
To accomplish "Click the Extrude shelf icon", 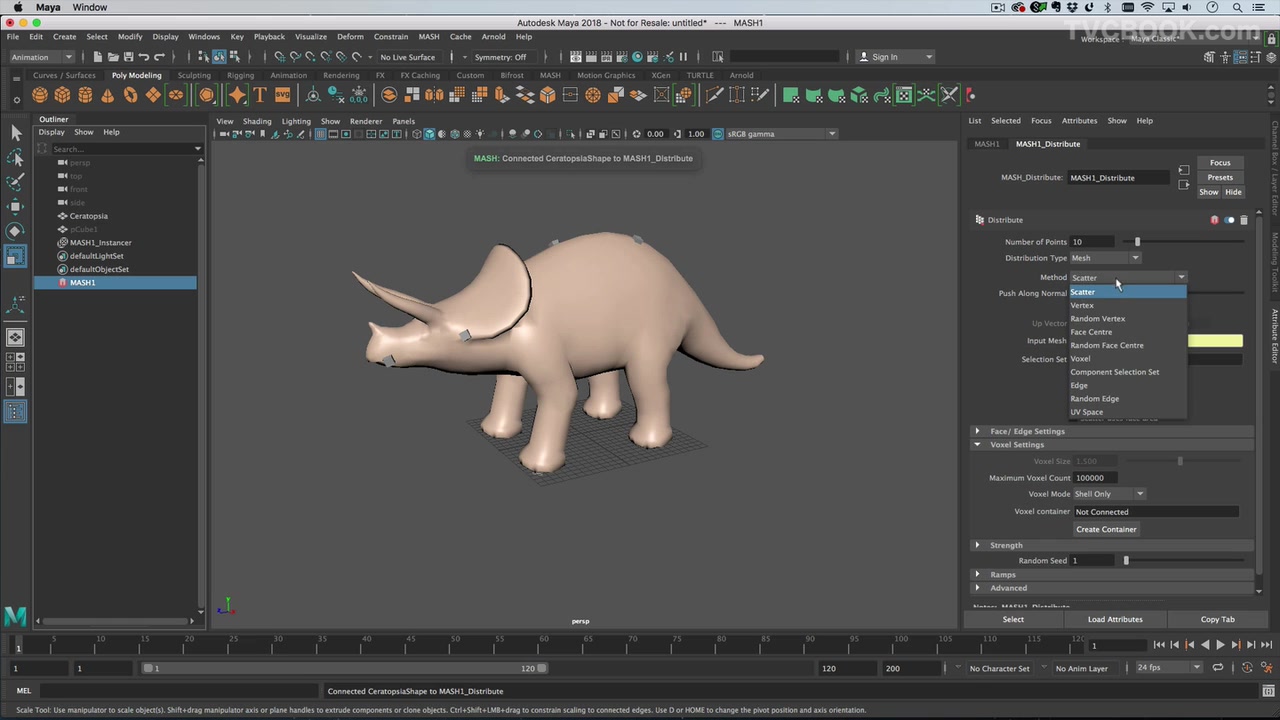I will coord(502,95).
